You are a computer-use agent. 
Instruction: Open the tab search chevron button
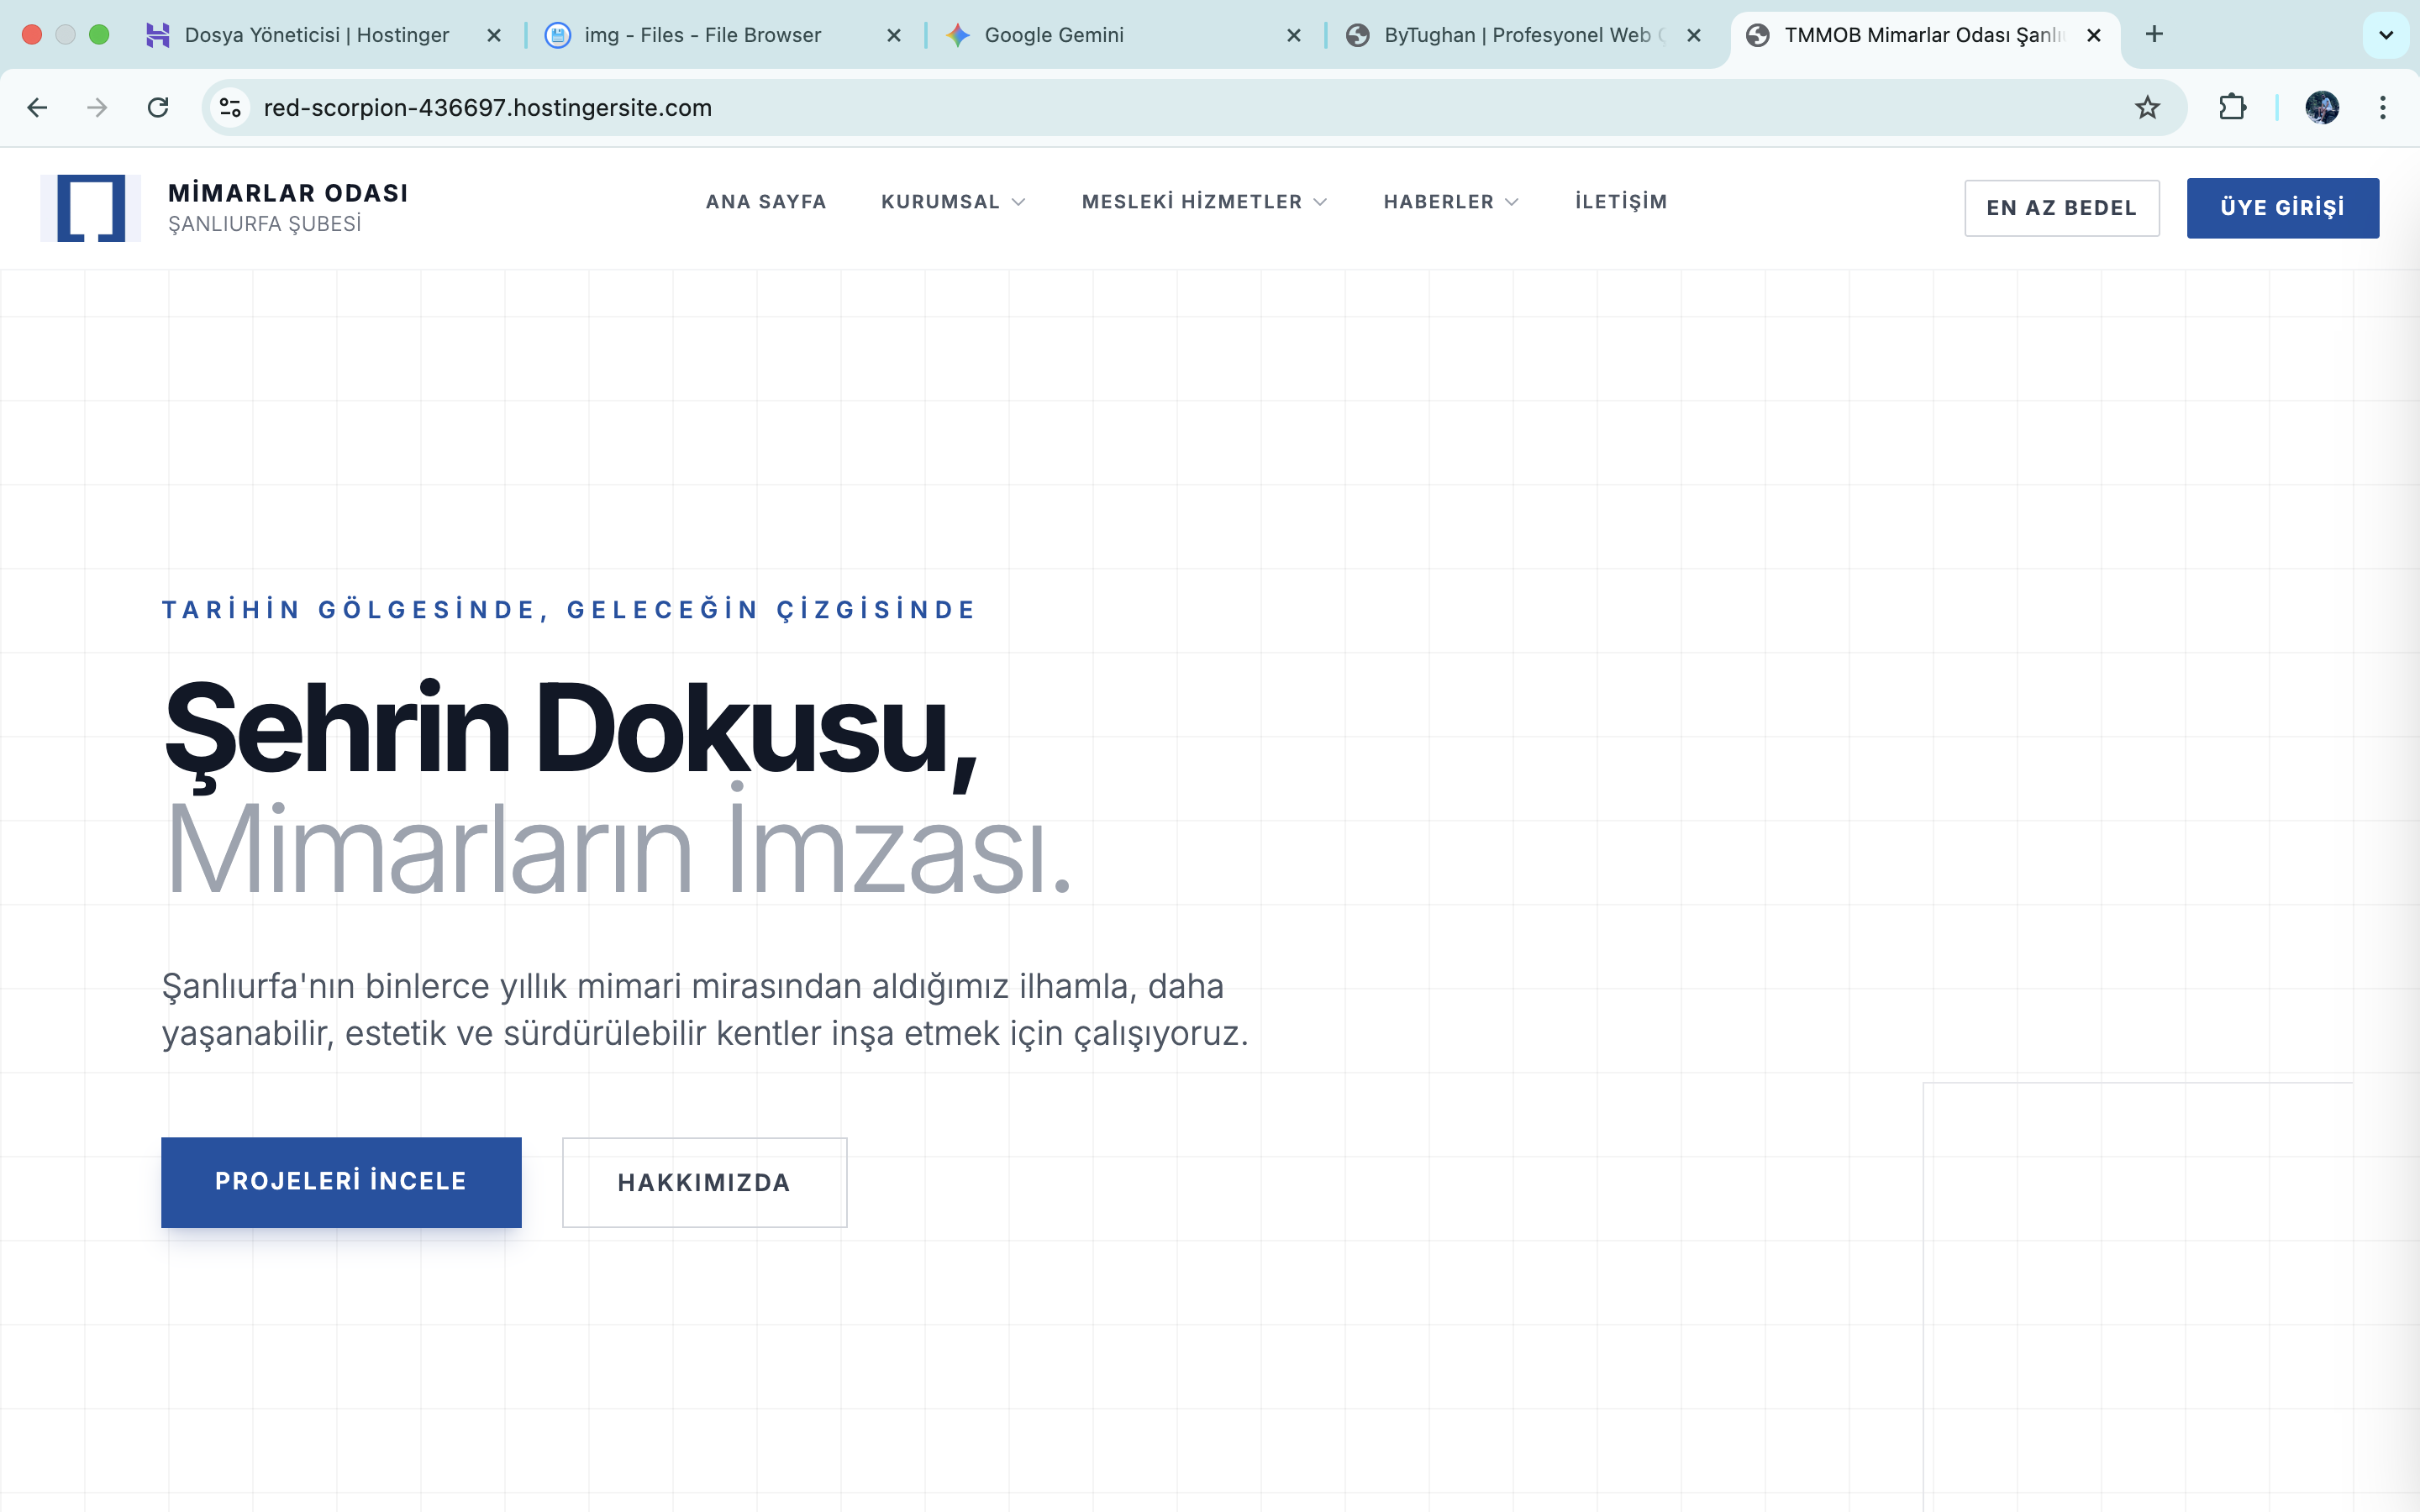tap(2385, 35)
